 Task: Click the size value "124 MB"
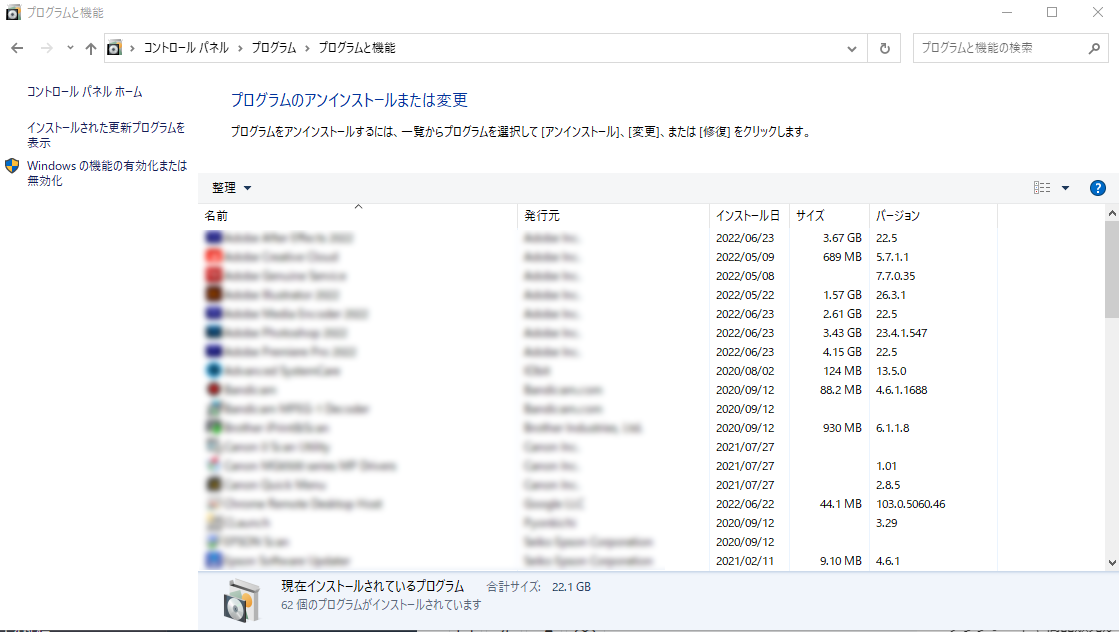pos(842,371)
